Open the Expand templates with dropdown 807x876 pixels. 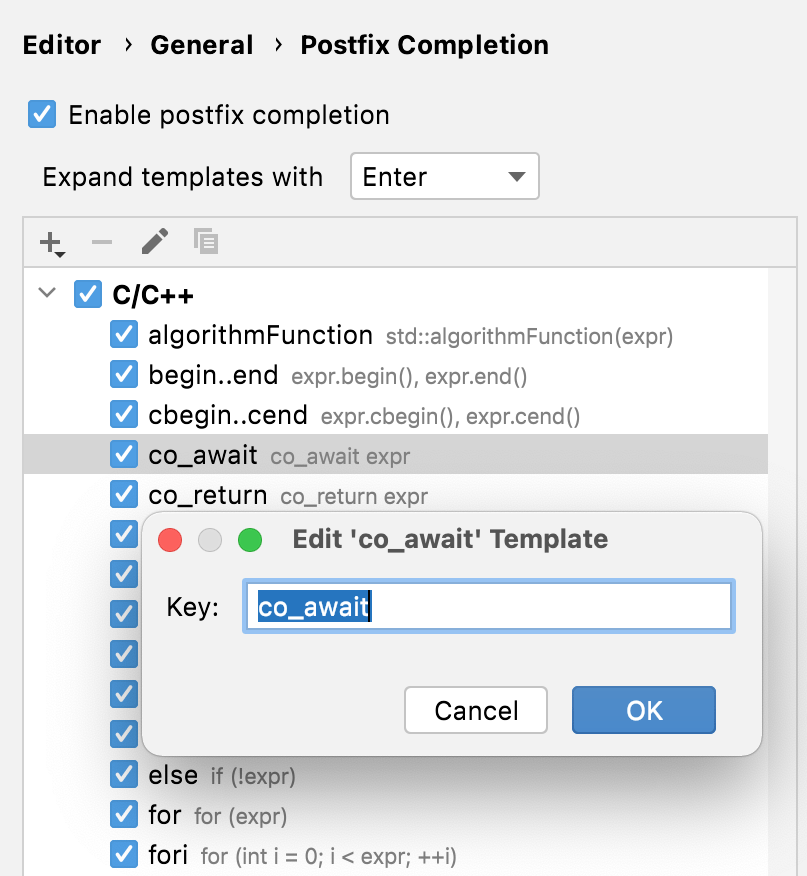516,175
